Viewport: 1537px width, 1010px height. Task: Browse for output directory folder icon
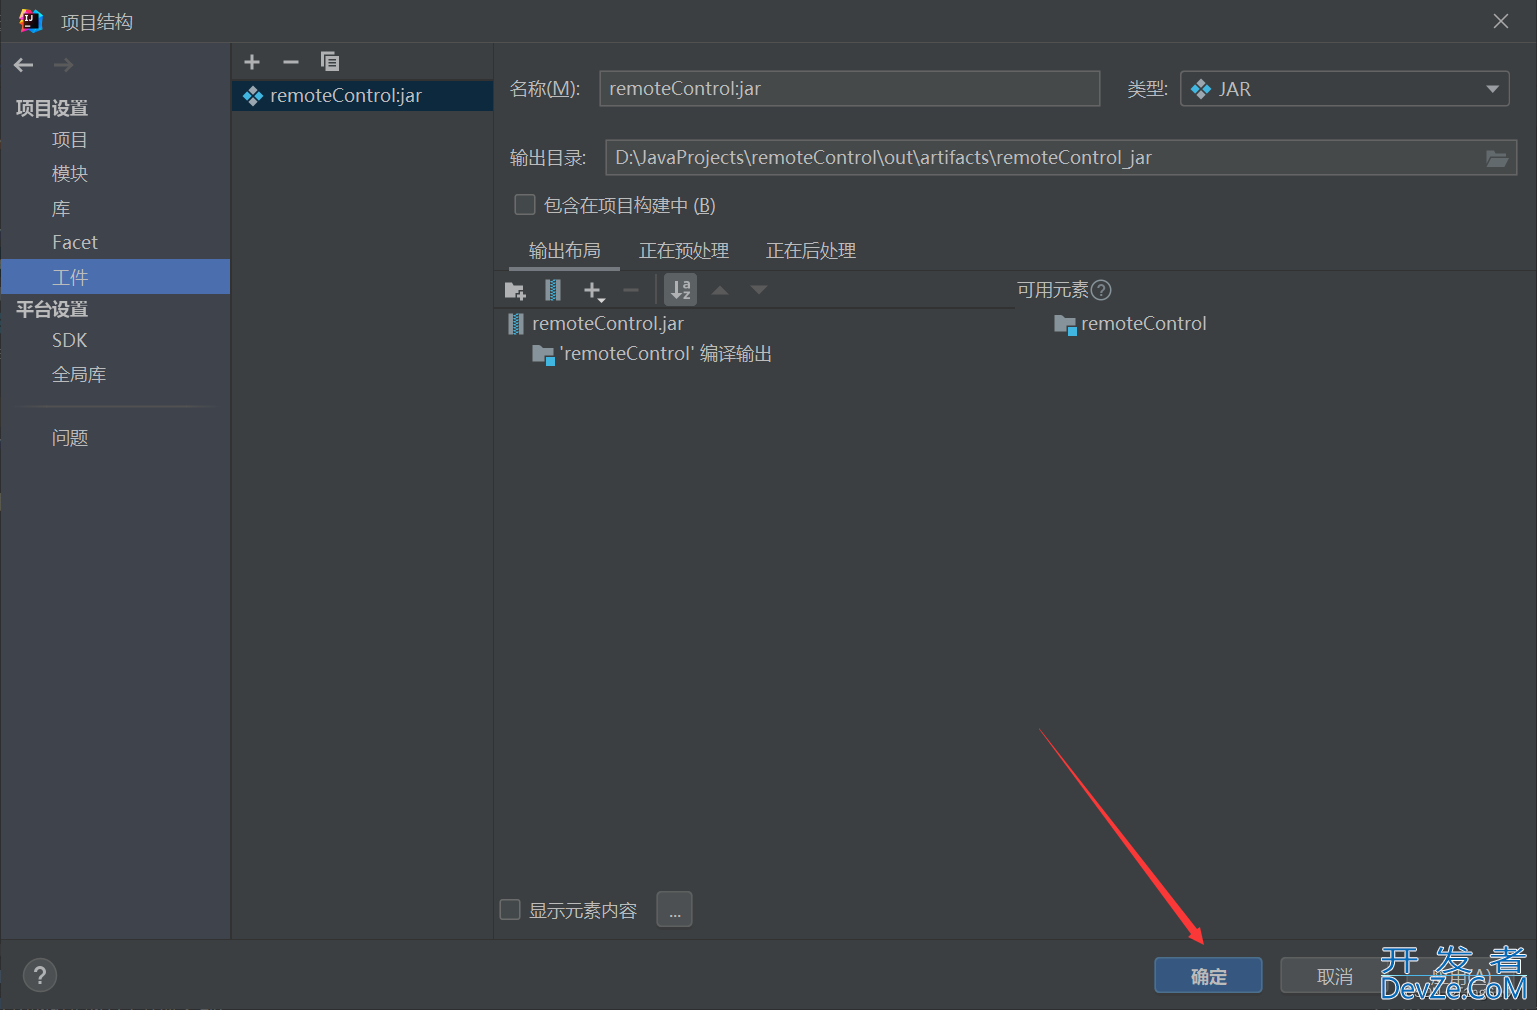tap(1497, 158)
